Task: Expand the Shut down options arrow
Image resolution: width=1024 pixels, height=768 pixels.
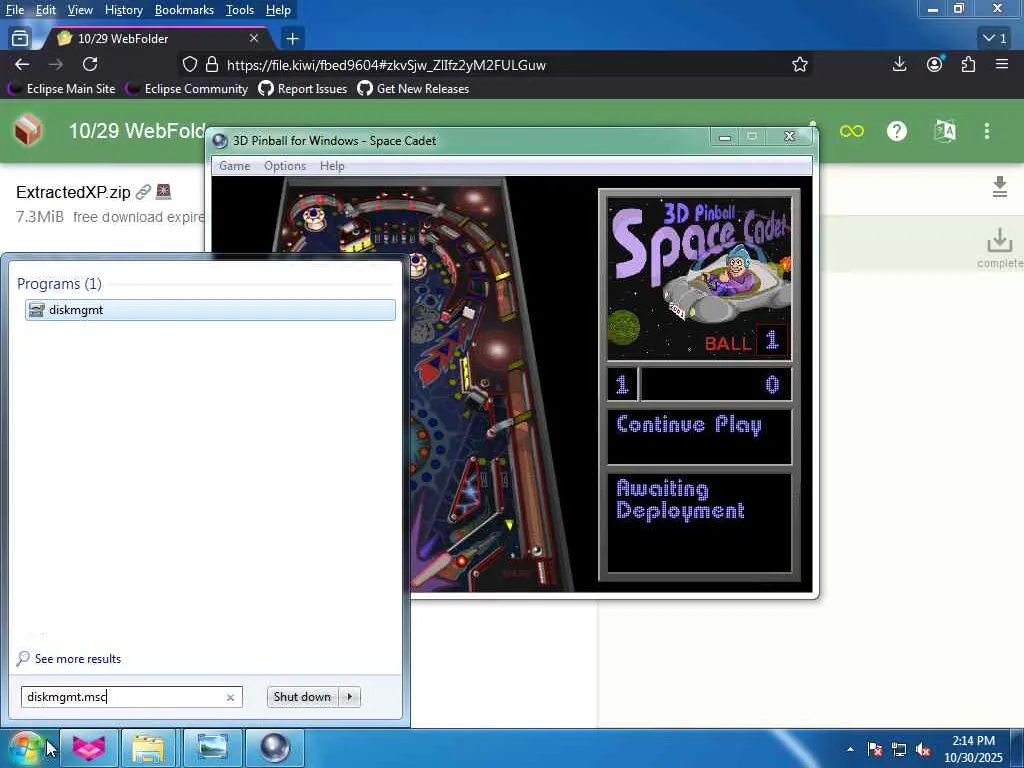Action: (349, 697)
